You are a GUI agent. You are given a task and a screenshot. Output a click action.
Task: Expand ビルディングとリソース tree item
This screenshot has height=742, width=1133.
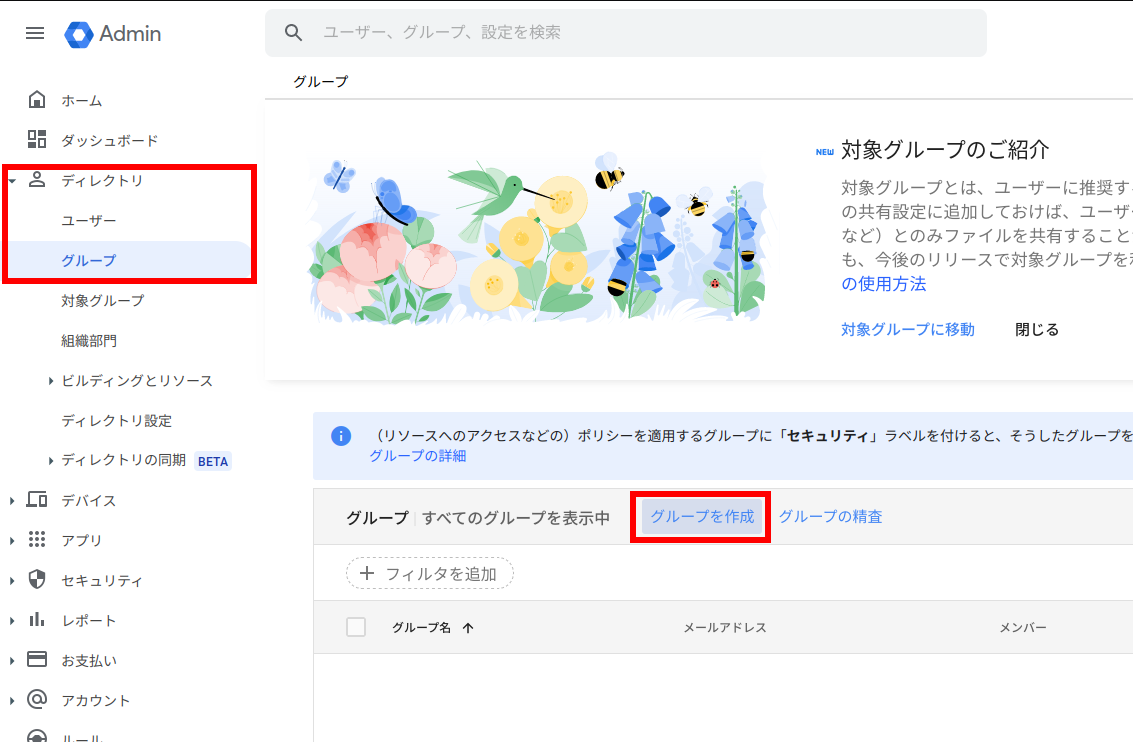pyautogui.click(x=51, y=381)
